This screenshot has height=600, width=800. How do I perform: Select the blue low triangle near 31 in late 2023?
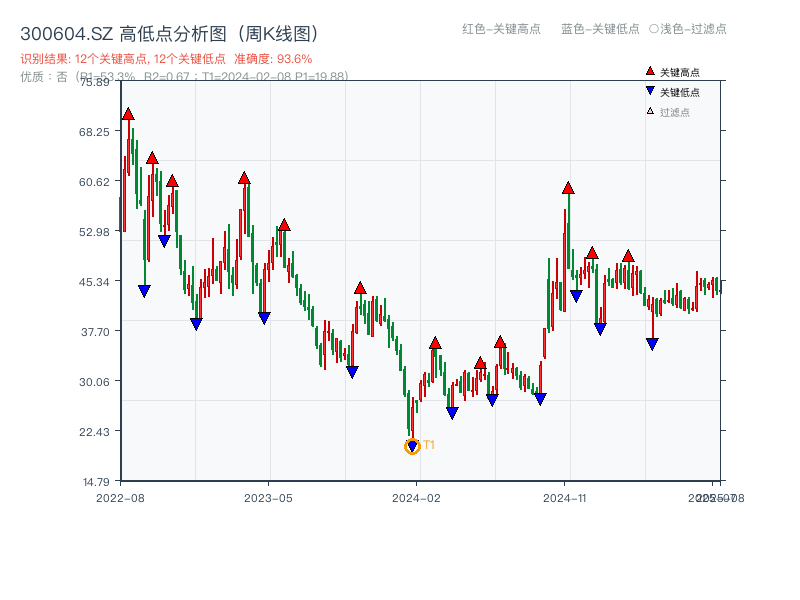point(352,372)
